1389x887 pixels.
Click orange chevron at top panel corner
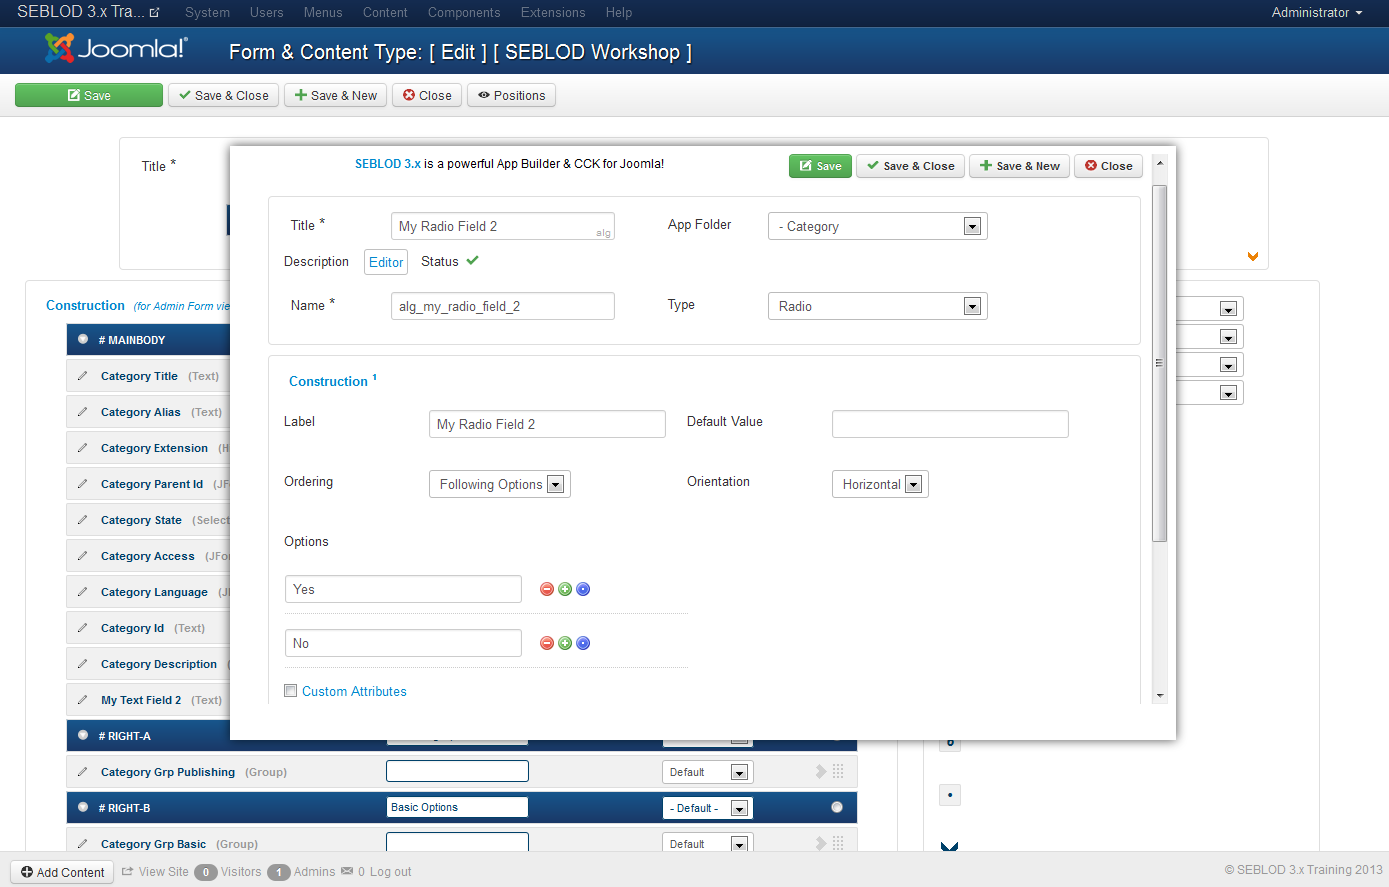pyautogui.click(x=1252, y=257)
